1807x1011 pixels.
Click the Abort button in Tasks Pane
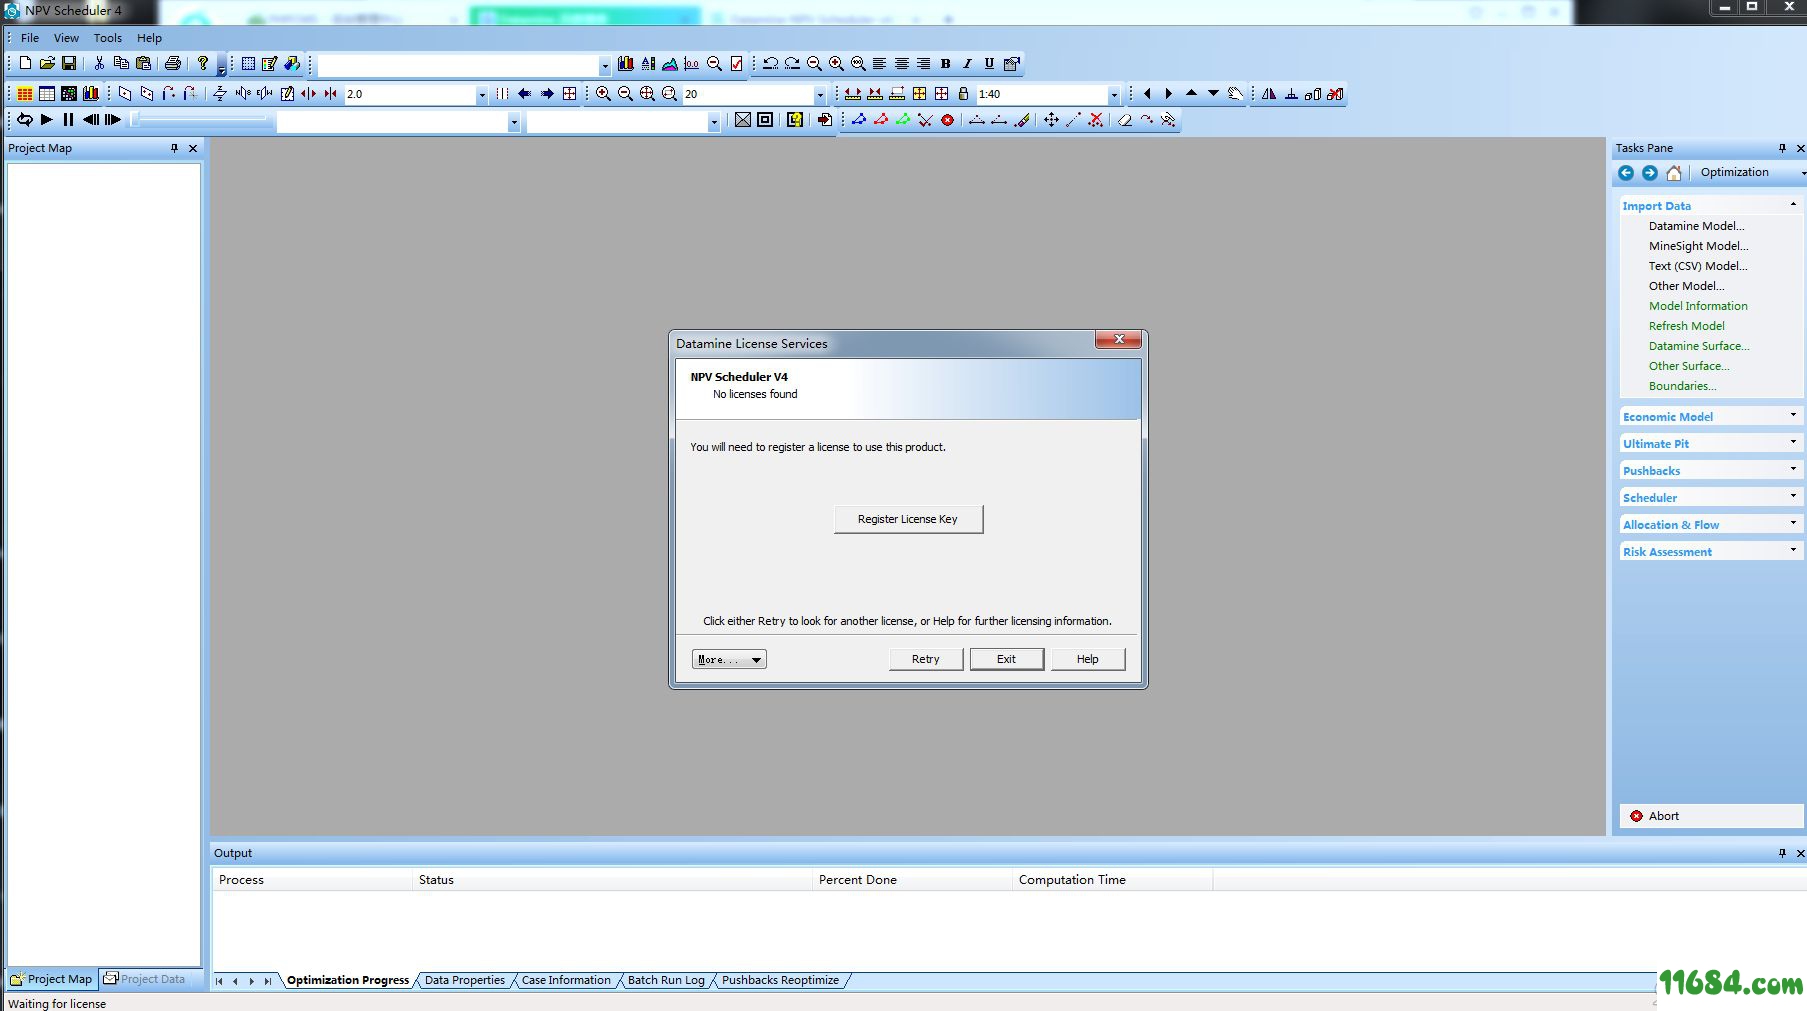[x=1711, y=816]
